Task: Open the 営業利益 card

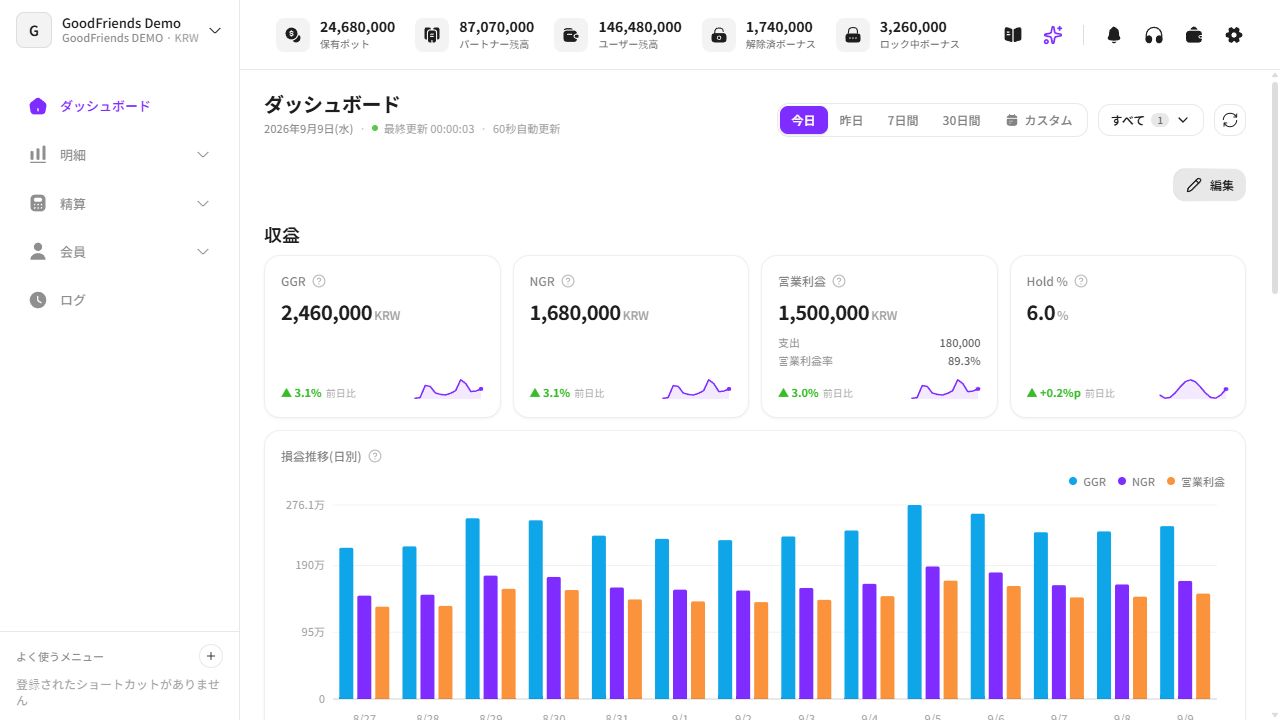Action: pos(880,336)
